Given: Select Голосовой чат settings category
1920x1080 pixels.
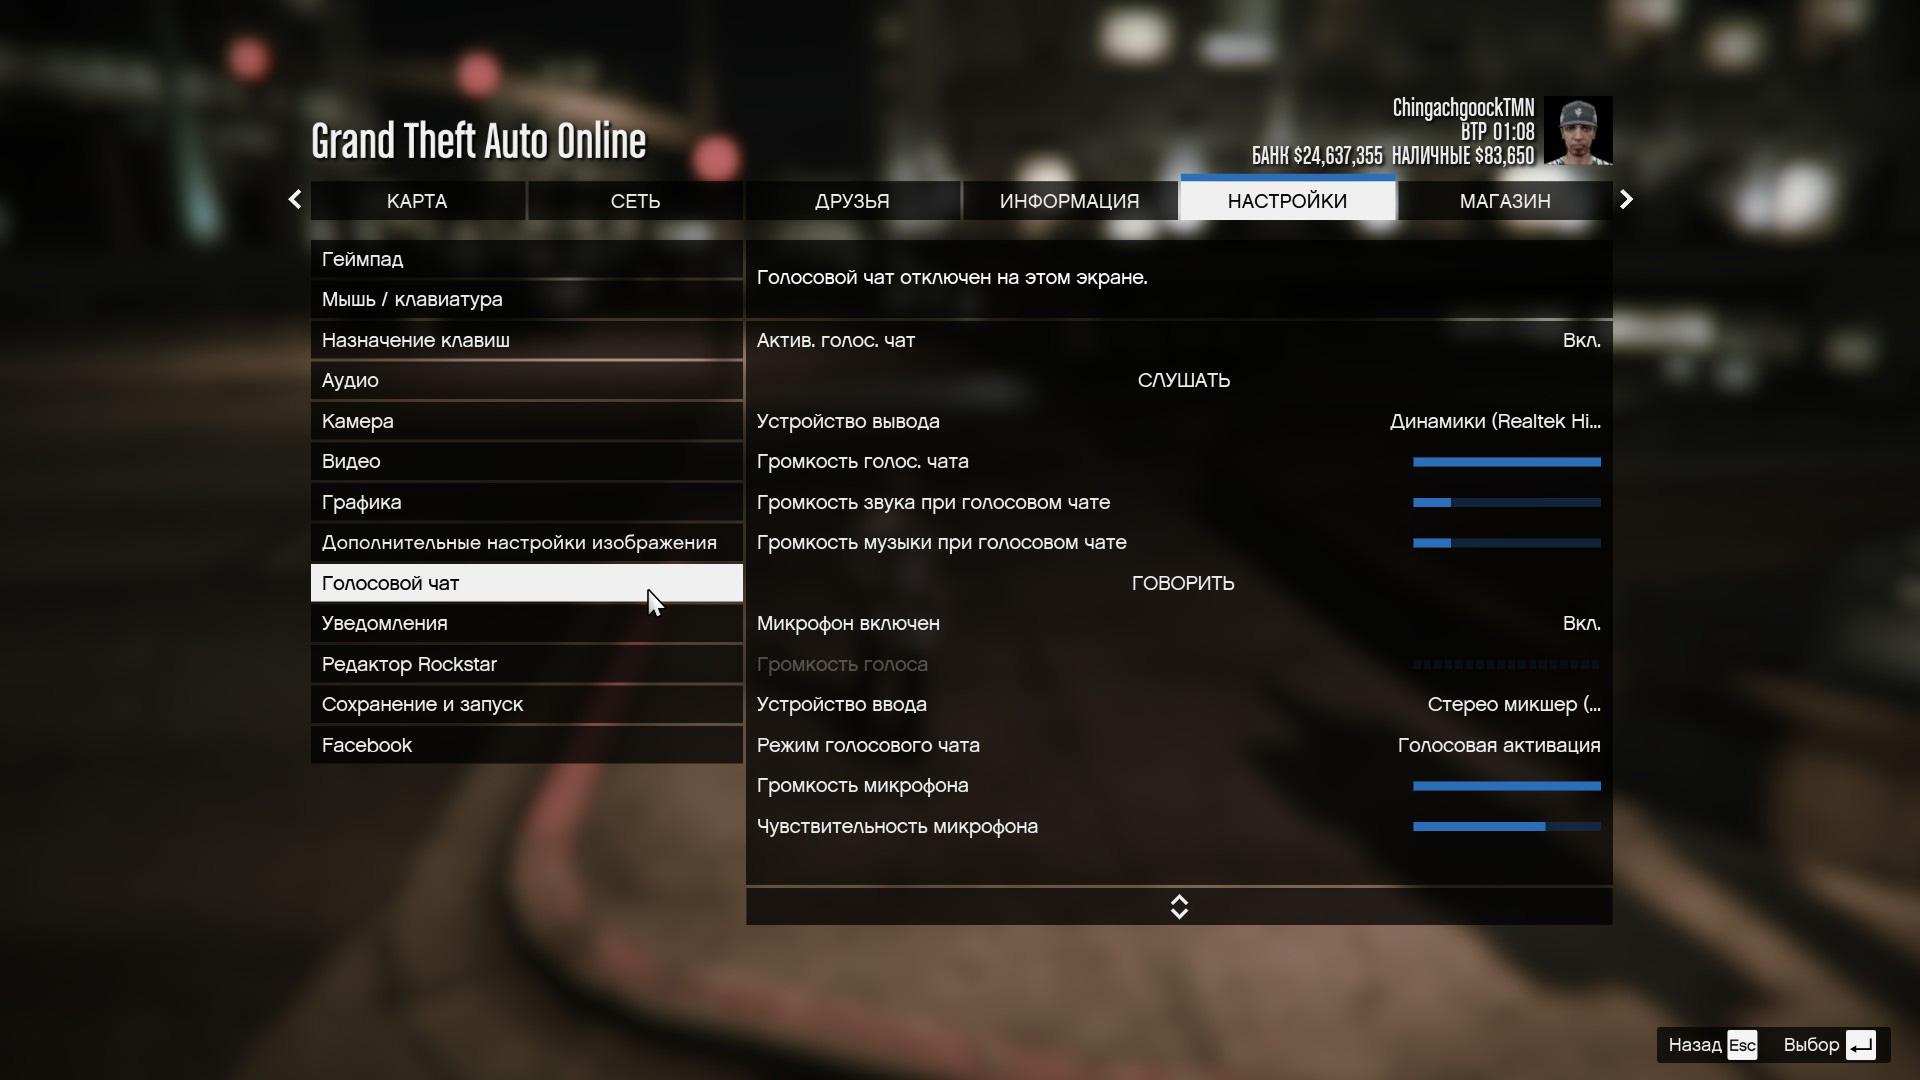Looking at the screenshot, I should [x=526, y=582].
